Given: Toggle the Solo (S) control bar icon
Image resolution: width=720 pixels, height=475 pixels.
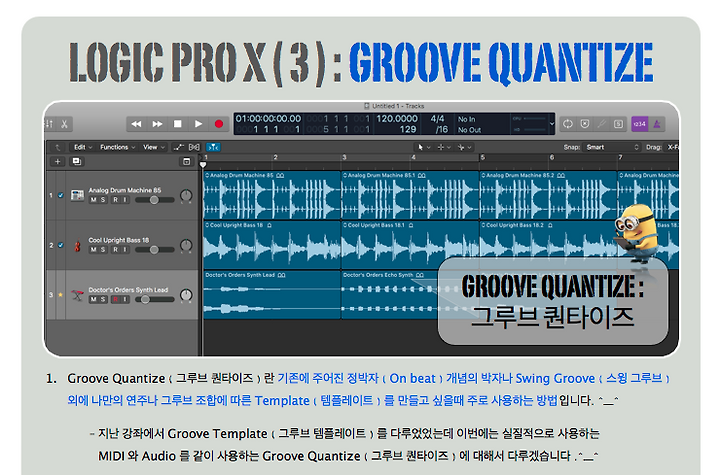Looking at the screenshot, I should click(619, 124).
